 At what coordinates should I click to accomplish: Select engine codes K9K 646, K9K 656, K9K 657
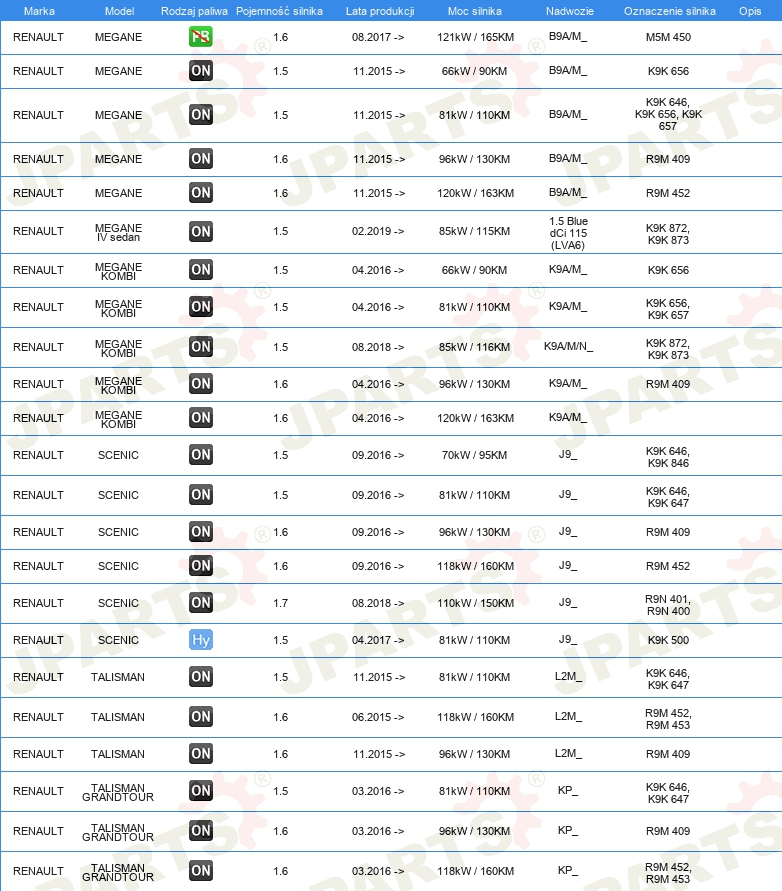click(x=668, y=114)
